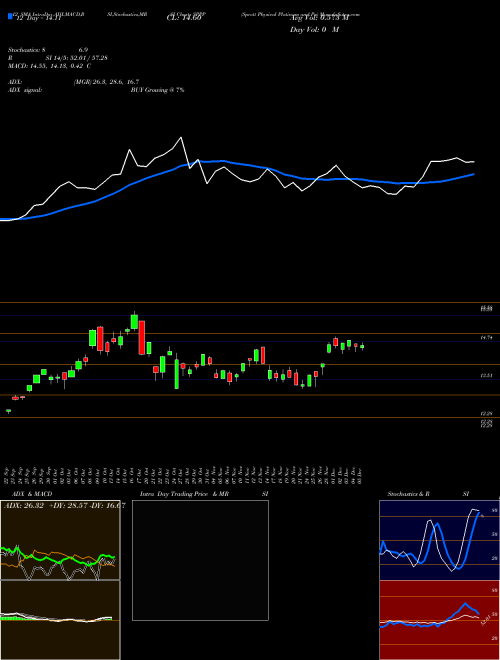Click the 'ADX: 26.32 +DY: 28.57 -DY: 16.67' readout

(64, 506)
